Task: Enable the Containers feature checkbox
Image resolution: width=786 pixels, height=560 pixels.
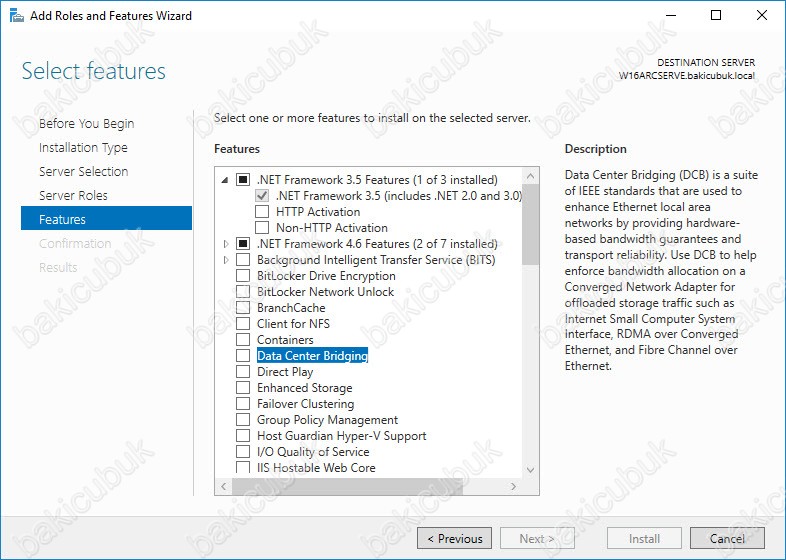Action: 243,340
